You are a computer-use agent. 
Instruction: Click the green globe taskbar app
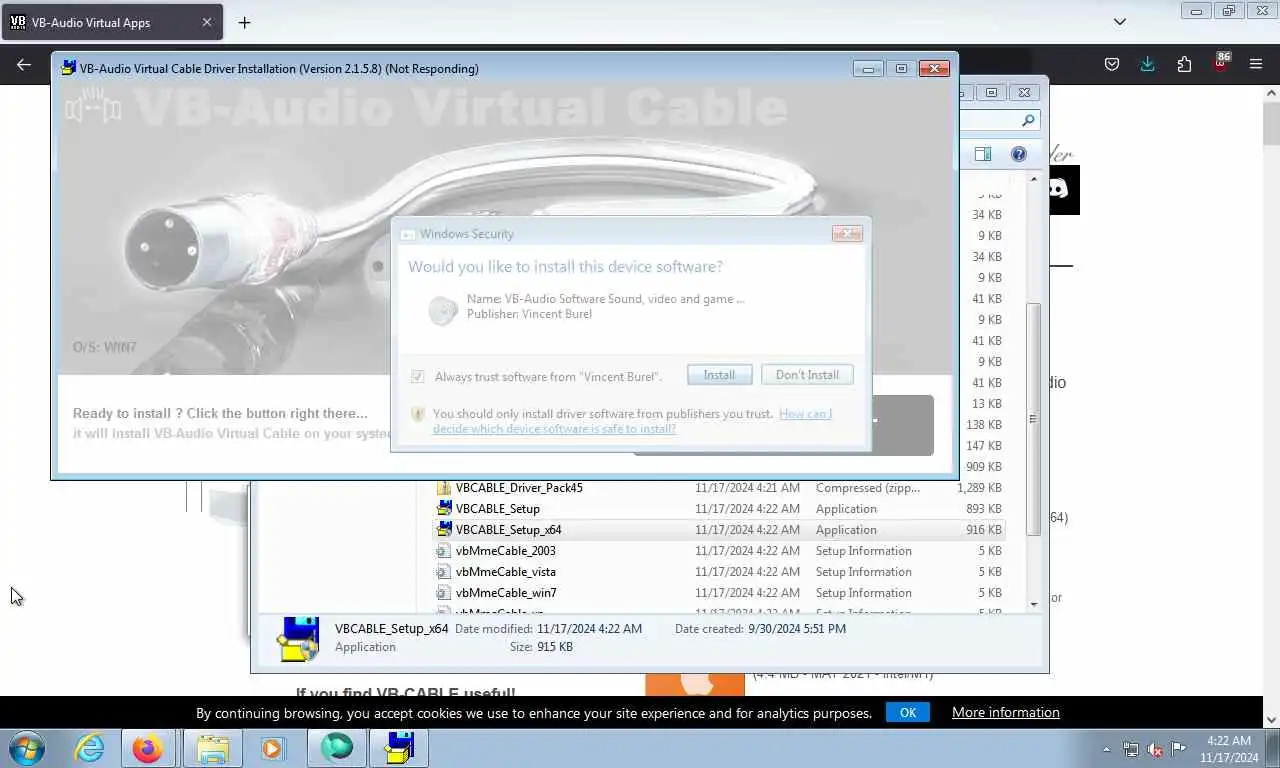pyautogui.click(x=337, y=748)
